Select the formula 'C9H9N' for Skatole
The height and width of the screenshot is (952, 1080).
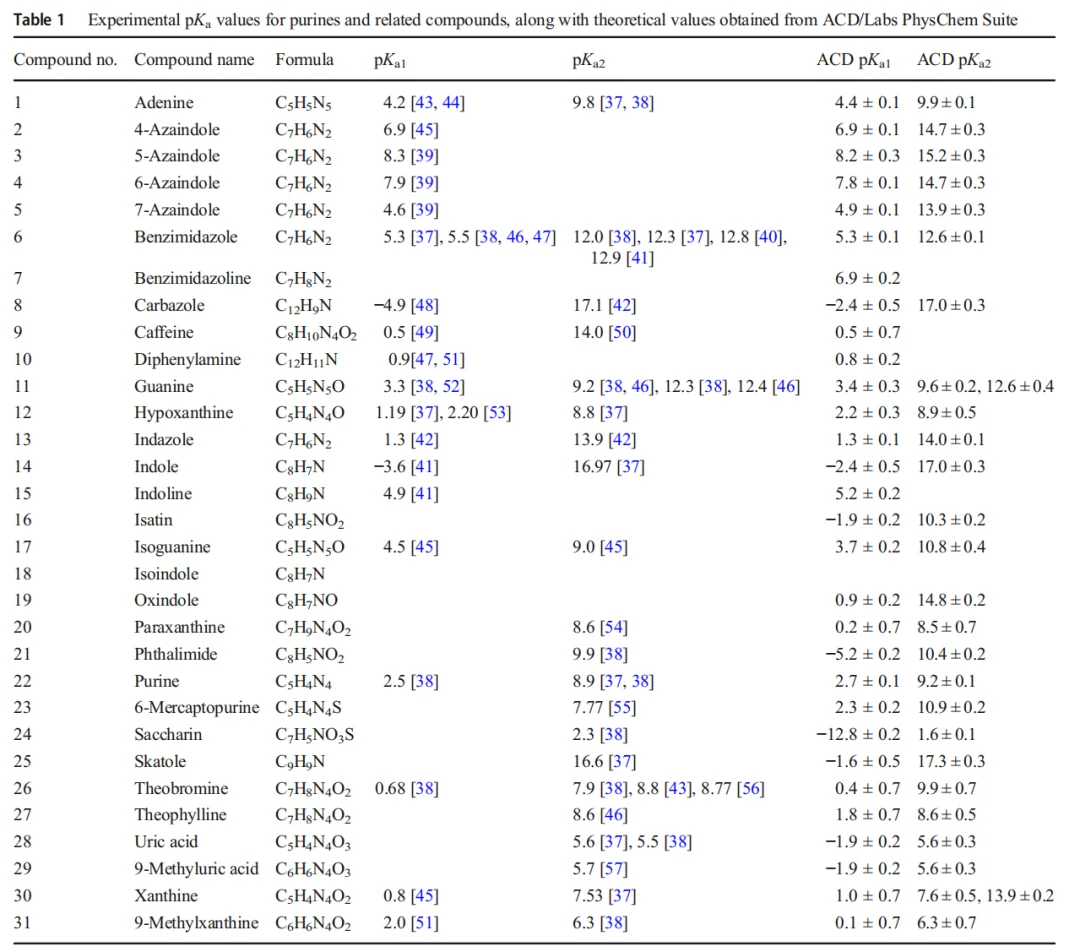point(300,762)
